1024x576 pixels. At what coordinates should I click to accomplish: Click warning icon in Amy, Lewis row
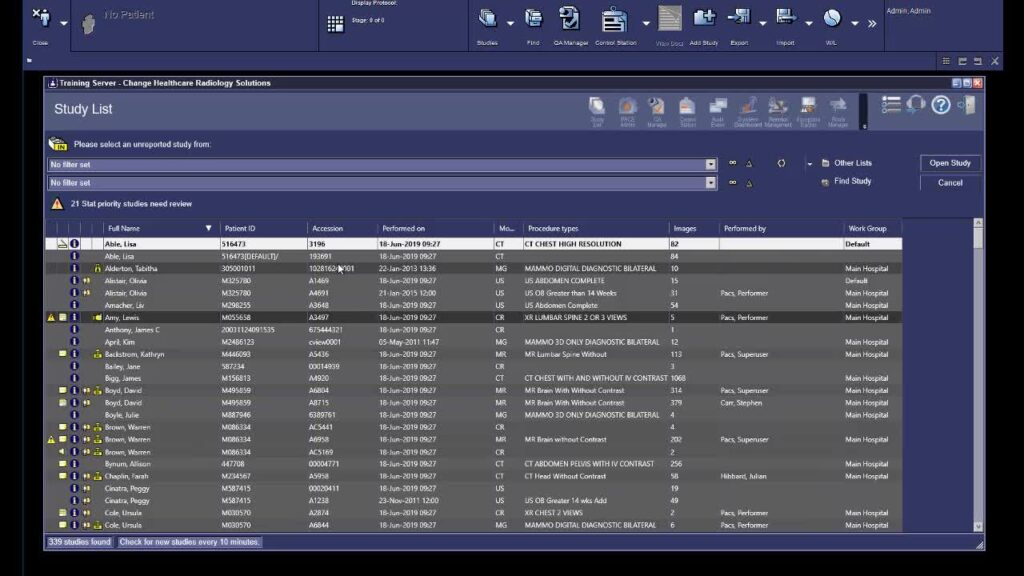[x=51, y=317]
